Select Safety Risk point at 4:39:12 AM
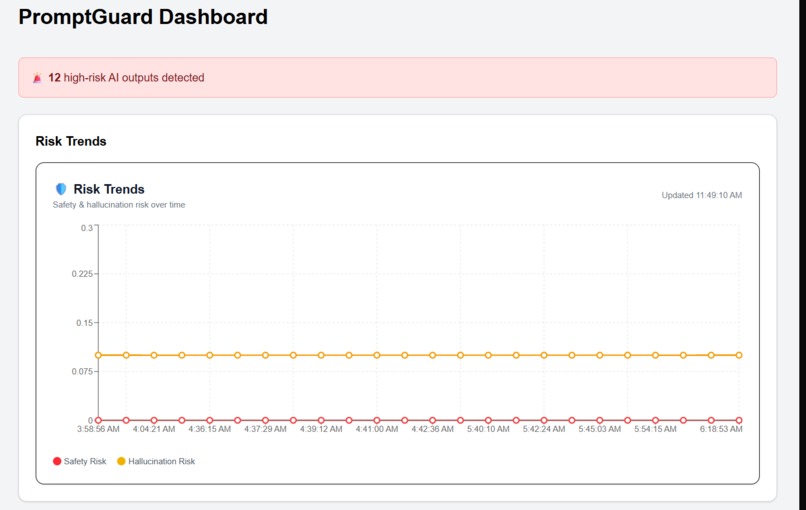This screenshot has width=806, height=510. coord(321,420)
